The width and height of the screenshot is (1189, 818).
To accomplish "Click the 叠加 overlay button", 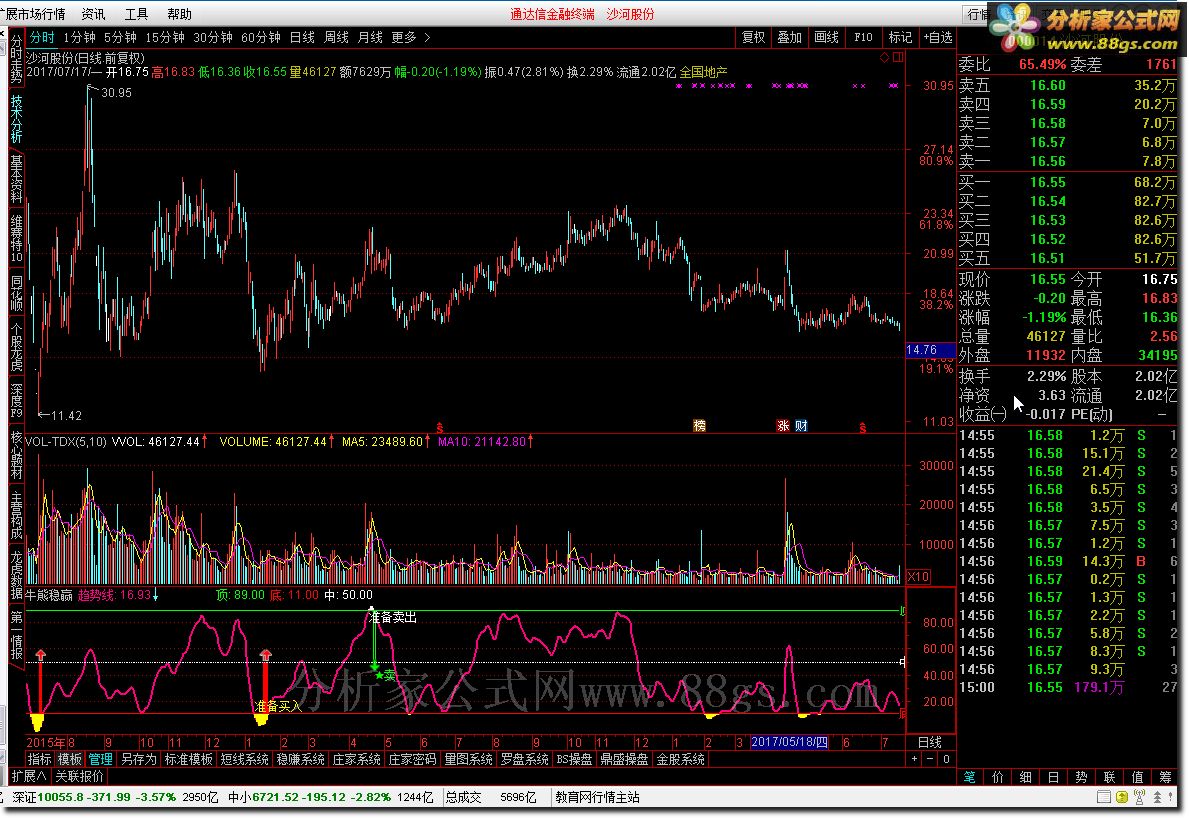I will pyautogui.click(x=789, y=37).
